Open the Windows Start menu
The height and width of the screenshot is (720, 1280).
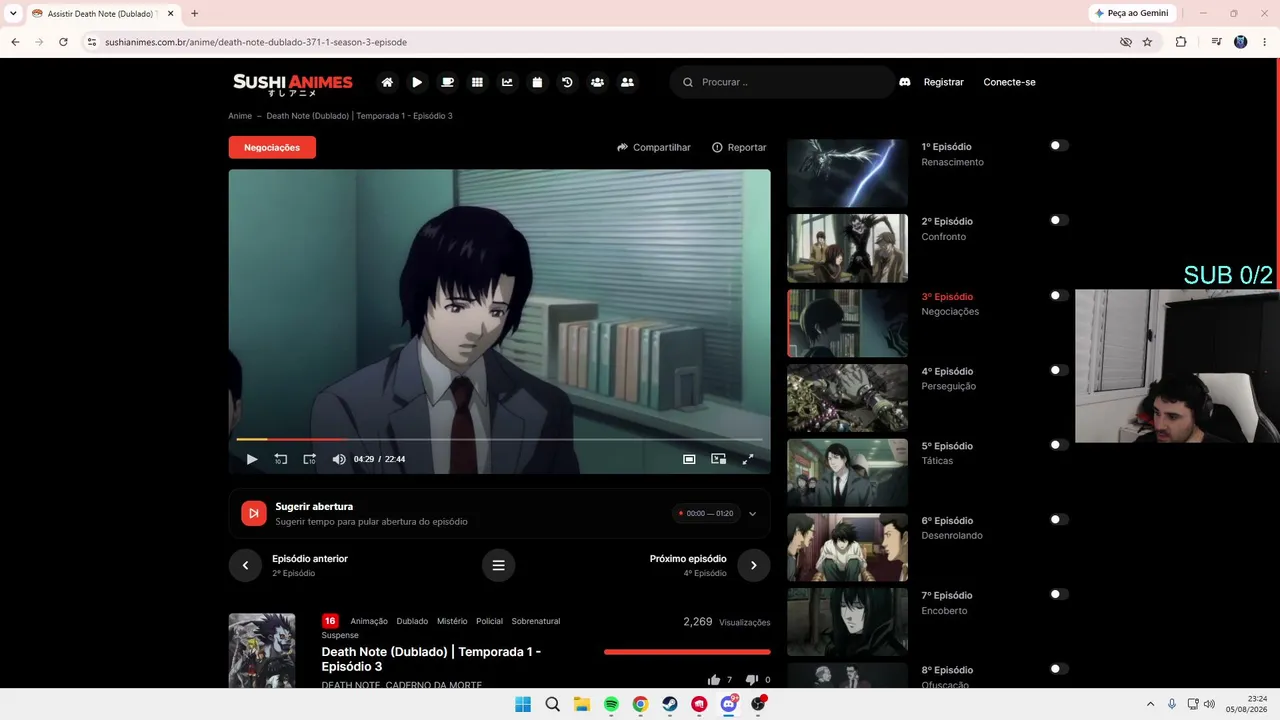point(523,704)
